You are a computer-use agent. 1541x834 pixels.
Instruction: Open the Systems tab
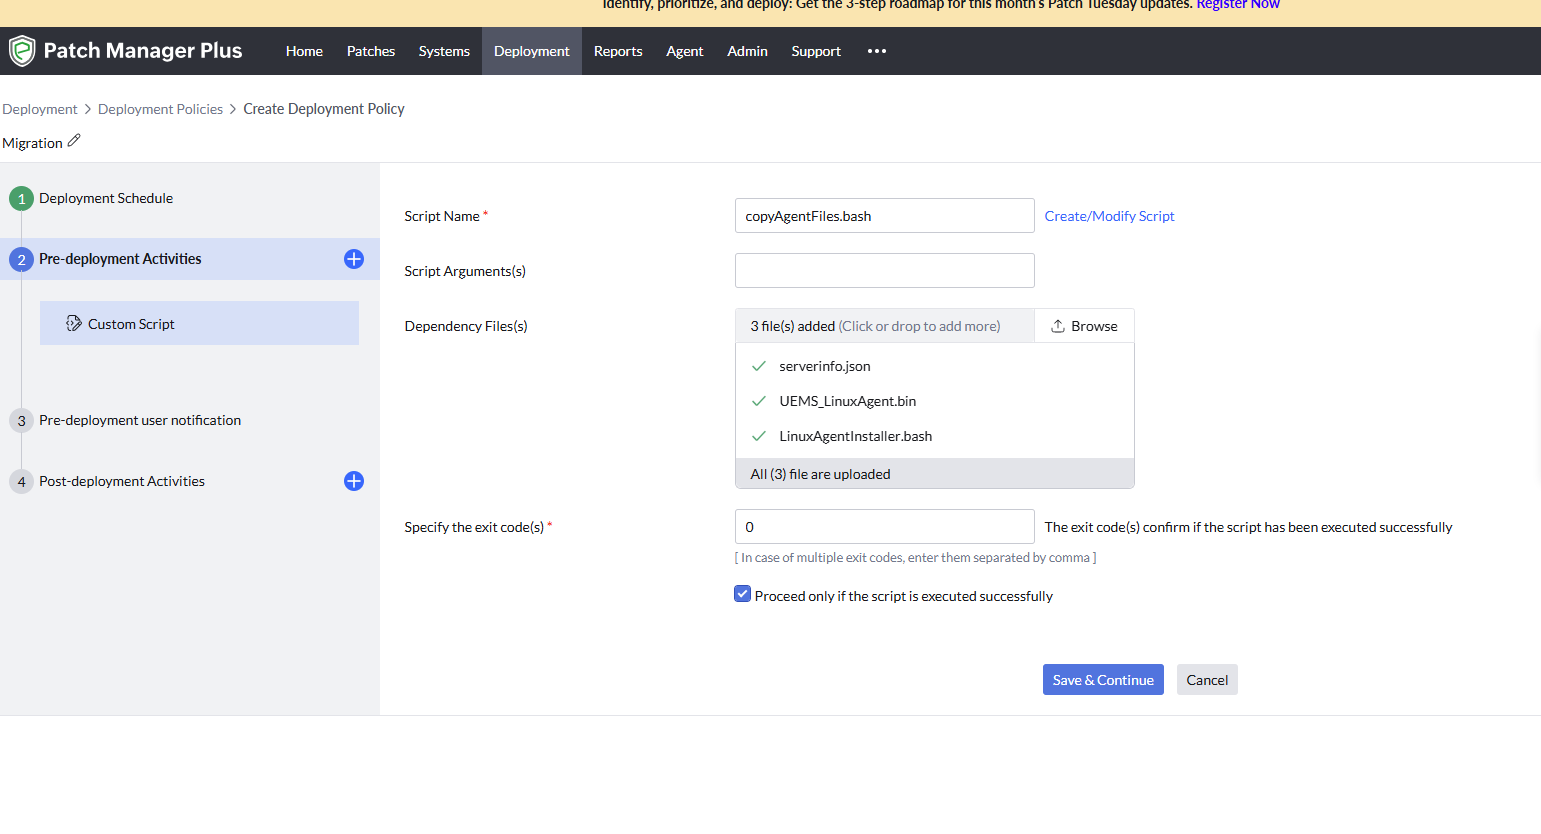[x=444, y=51]
